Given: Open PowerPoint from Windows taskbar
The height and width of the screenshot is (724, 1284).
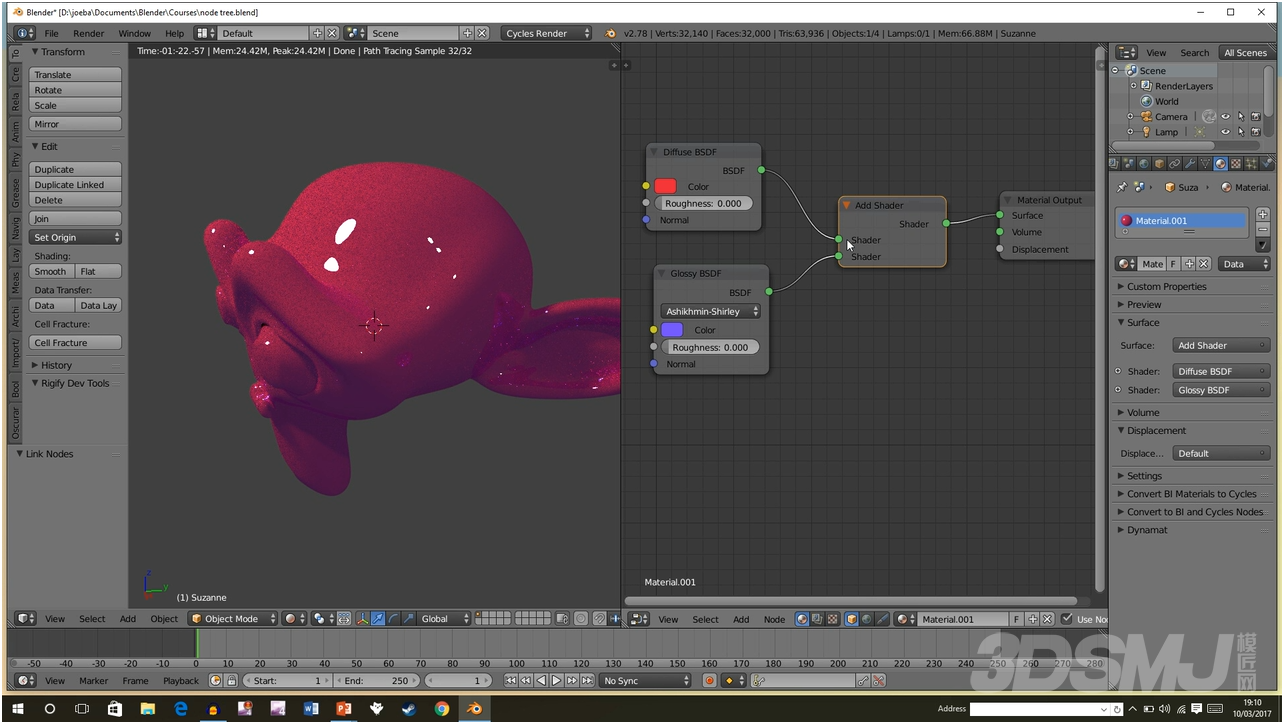Looking at the screenshot, I should [x=343, y=709].
